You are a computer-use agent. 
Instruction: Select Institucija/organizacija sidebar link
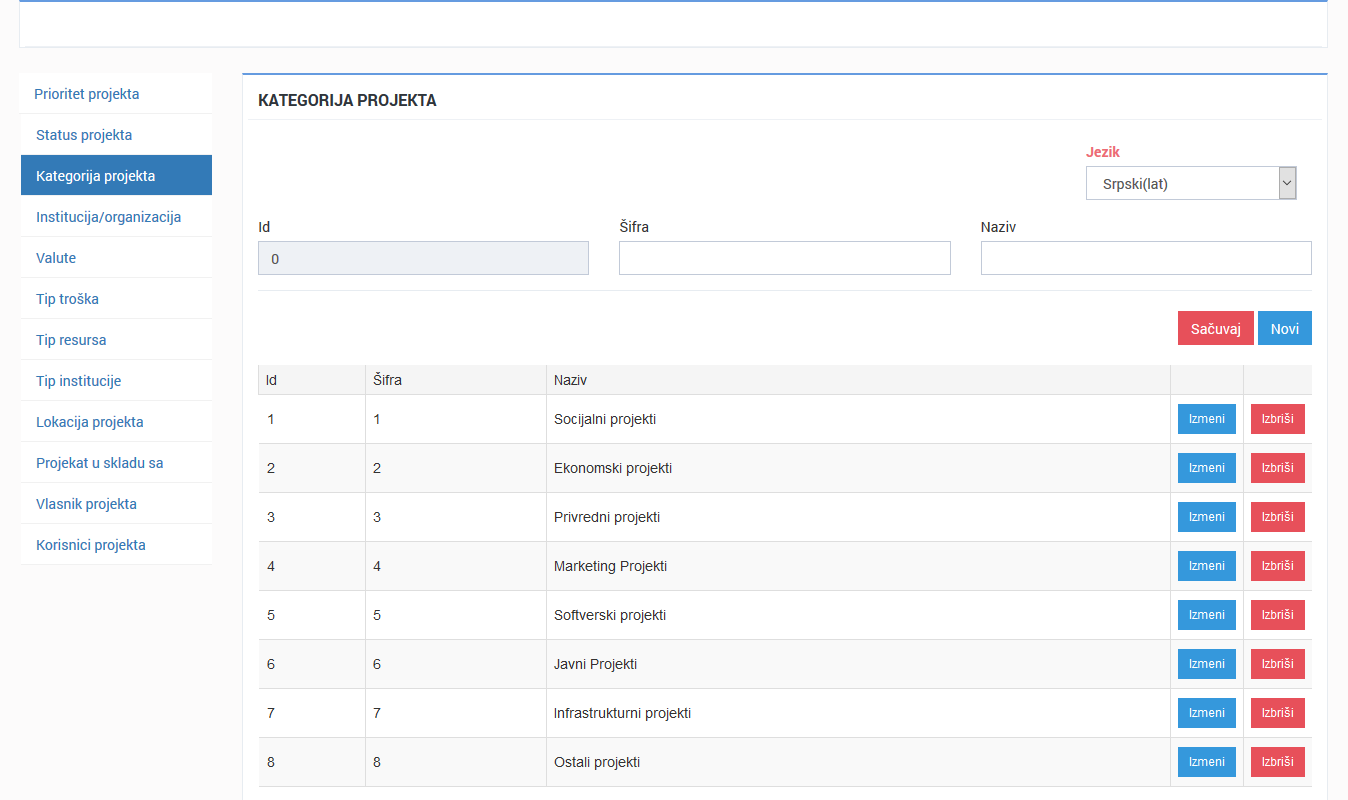tap(108, 217)
